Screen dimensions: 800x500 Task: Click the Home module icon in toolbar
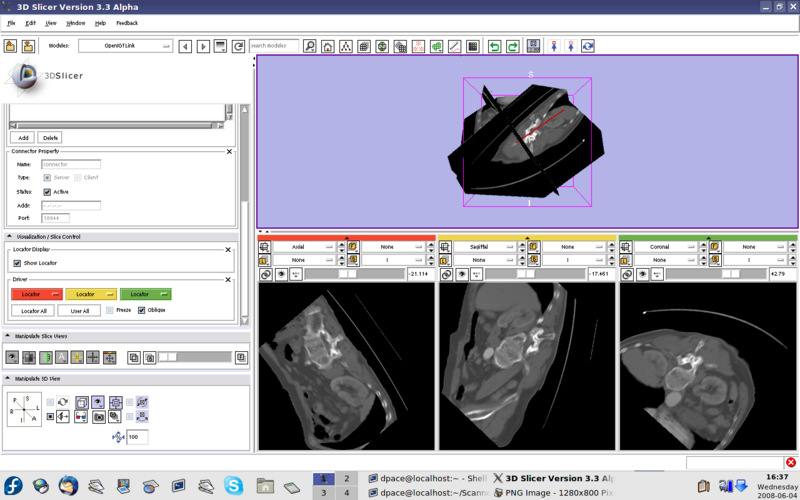327,46
